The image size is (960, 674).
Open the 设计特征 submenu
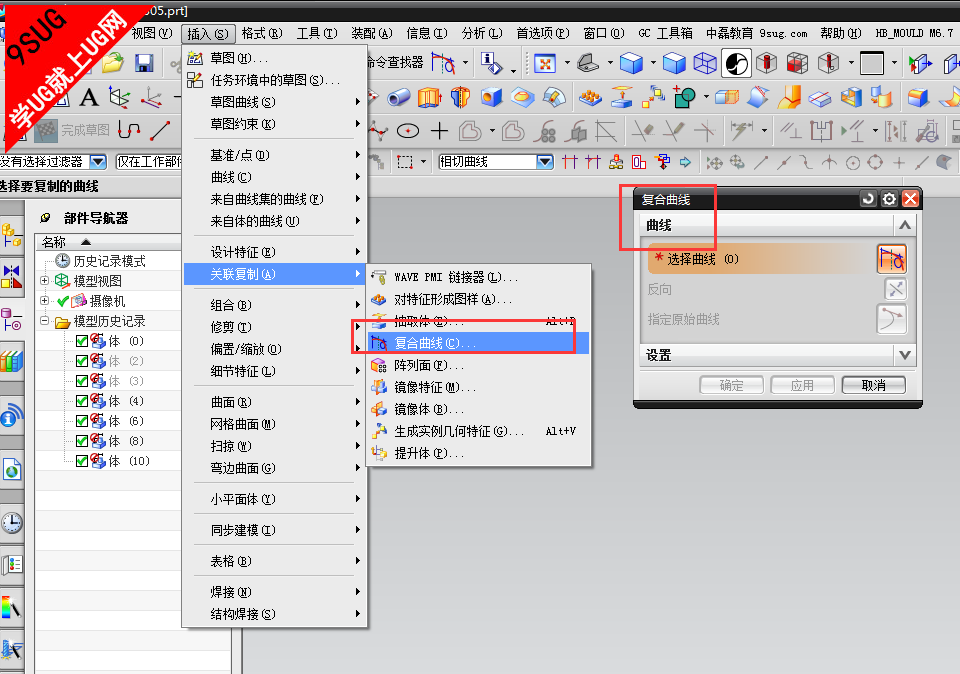(275, 252)
